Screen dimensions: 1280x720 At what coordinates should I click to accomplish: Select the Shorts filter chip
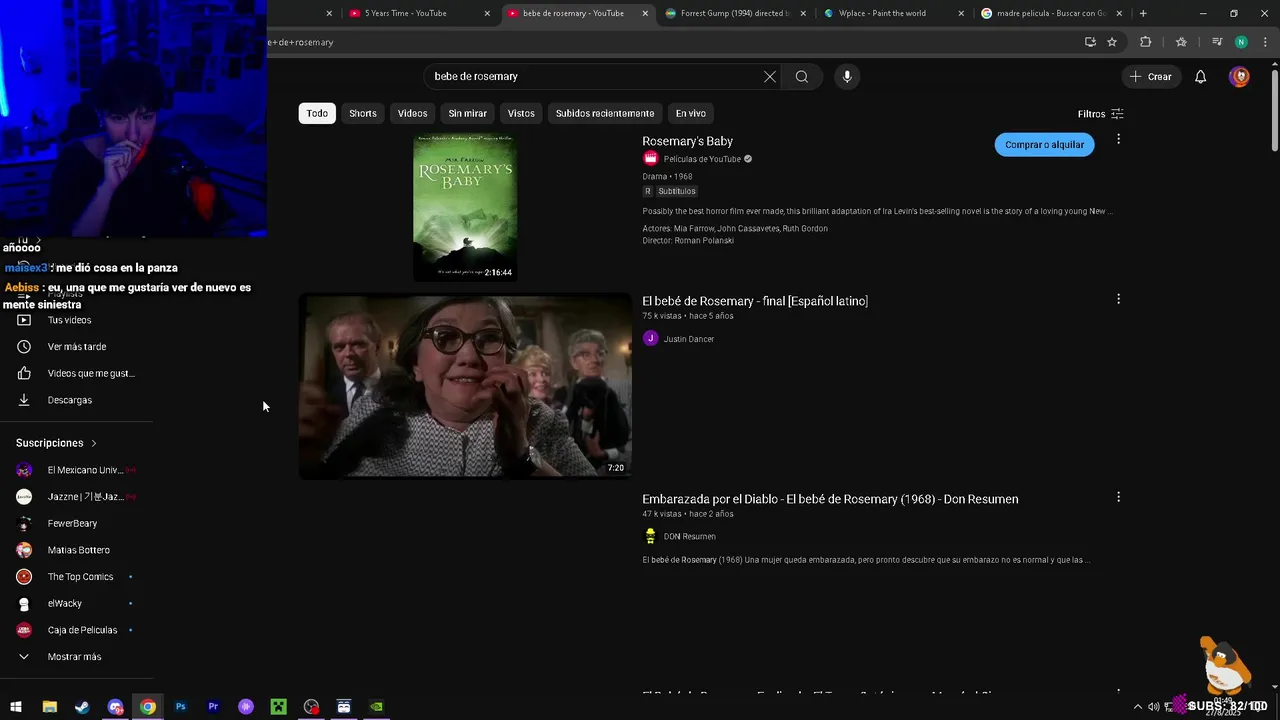[x=363, y=113]
